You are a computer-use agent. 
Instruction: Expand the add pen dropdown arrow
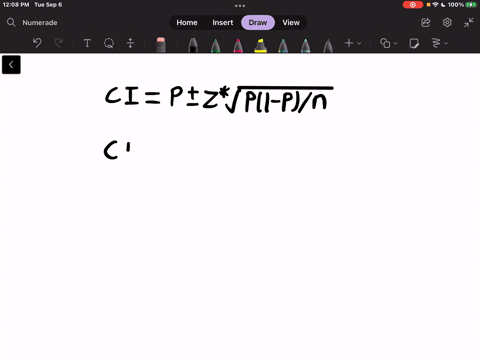359,43
